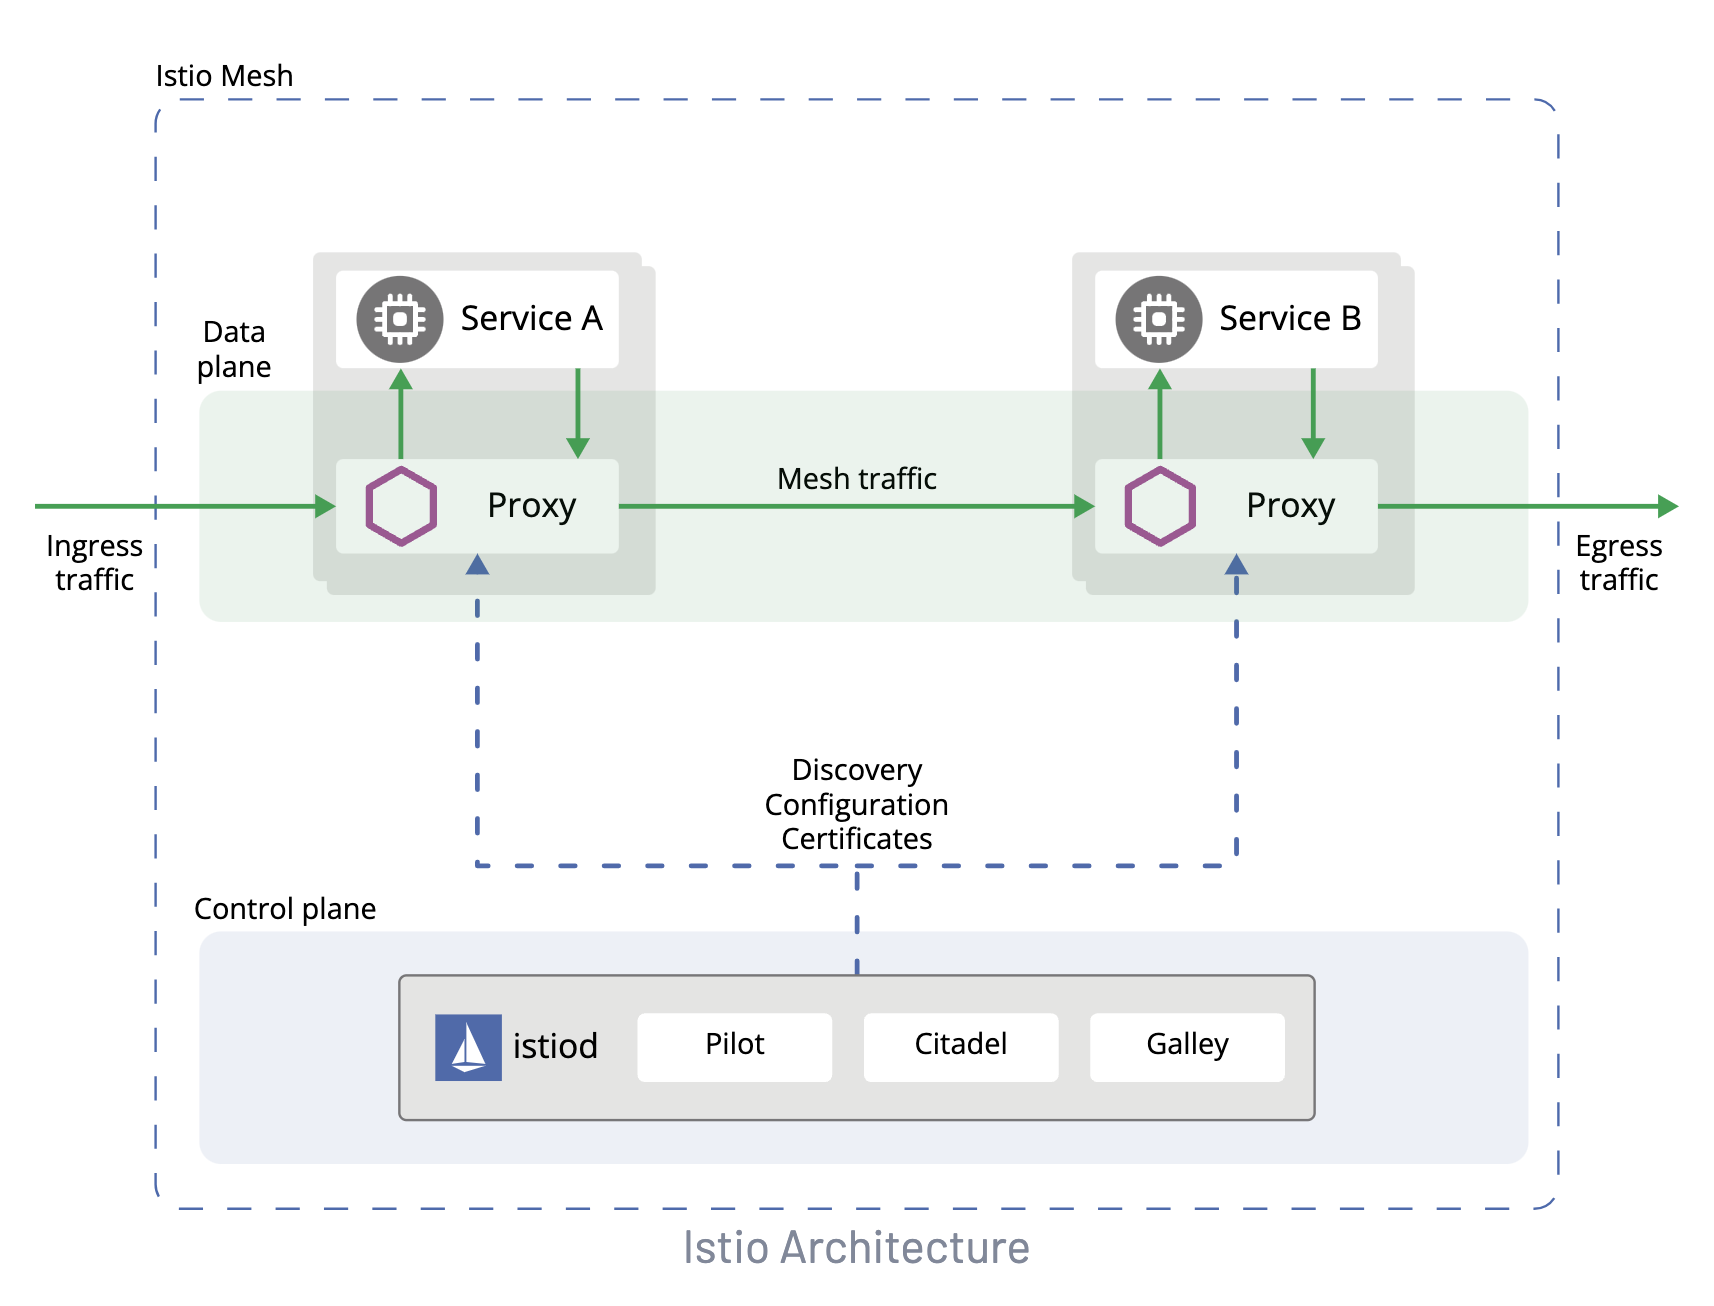Select the Proxy box under Service B

(1290, 506)
